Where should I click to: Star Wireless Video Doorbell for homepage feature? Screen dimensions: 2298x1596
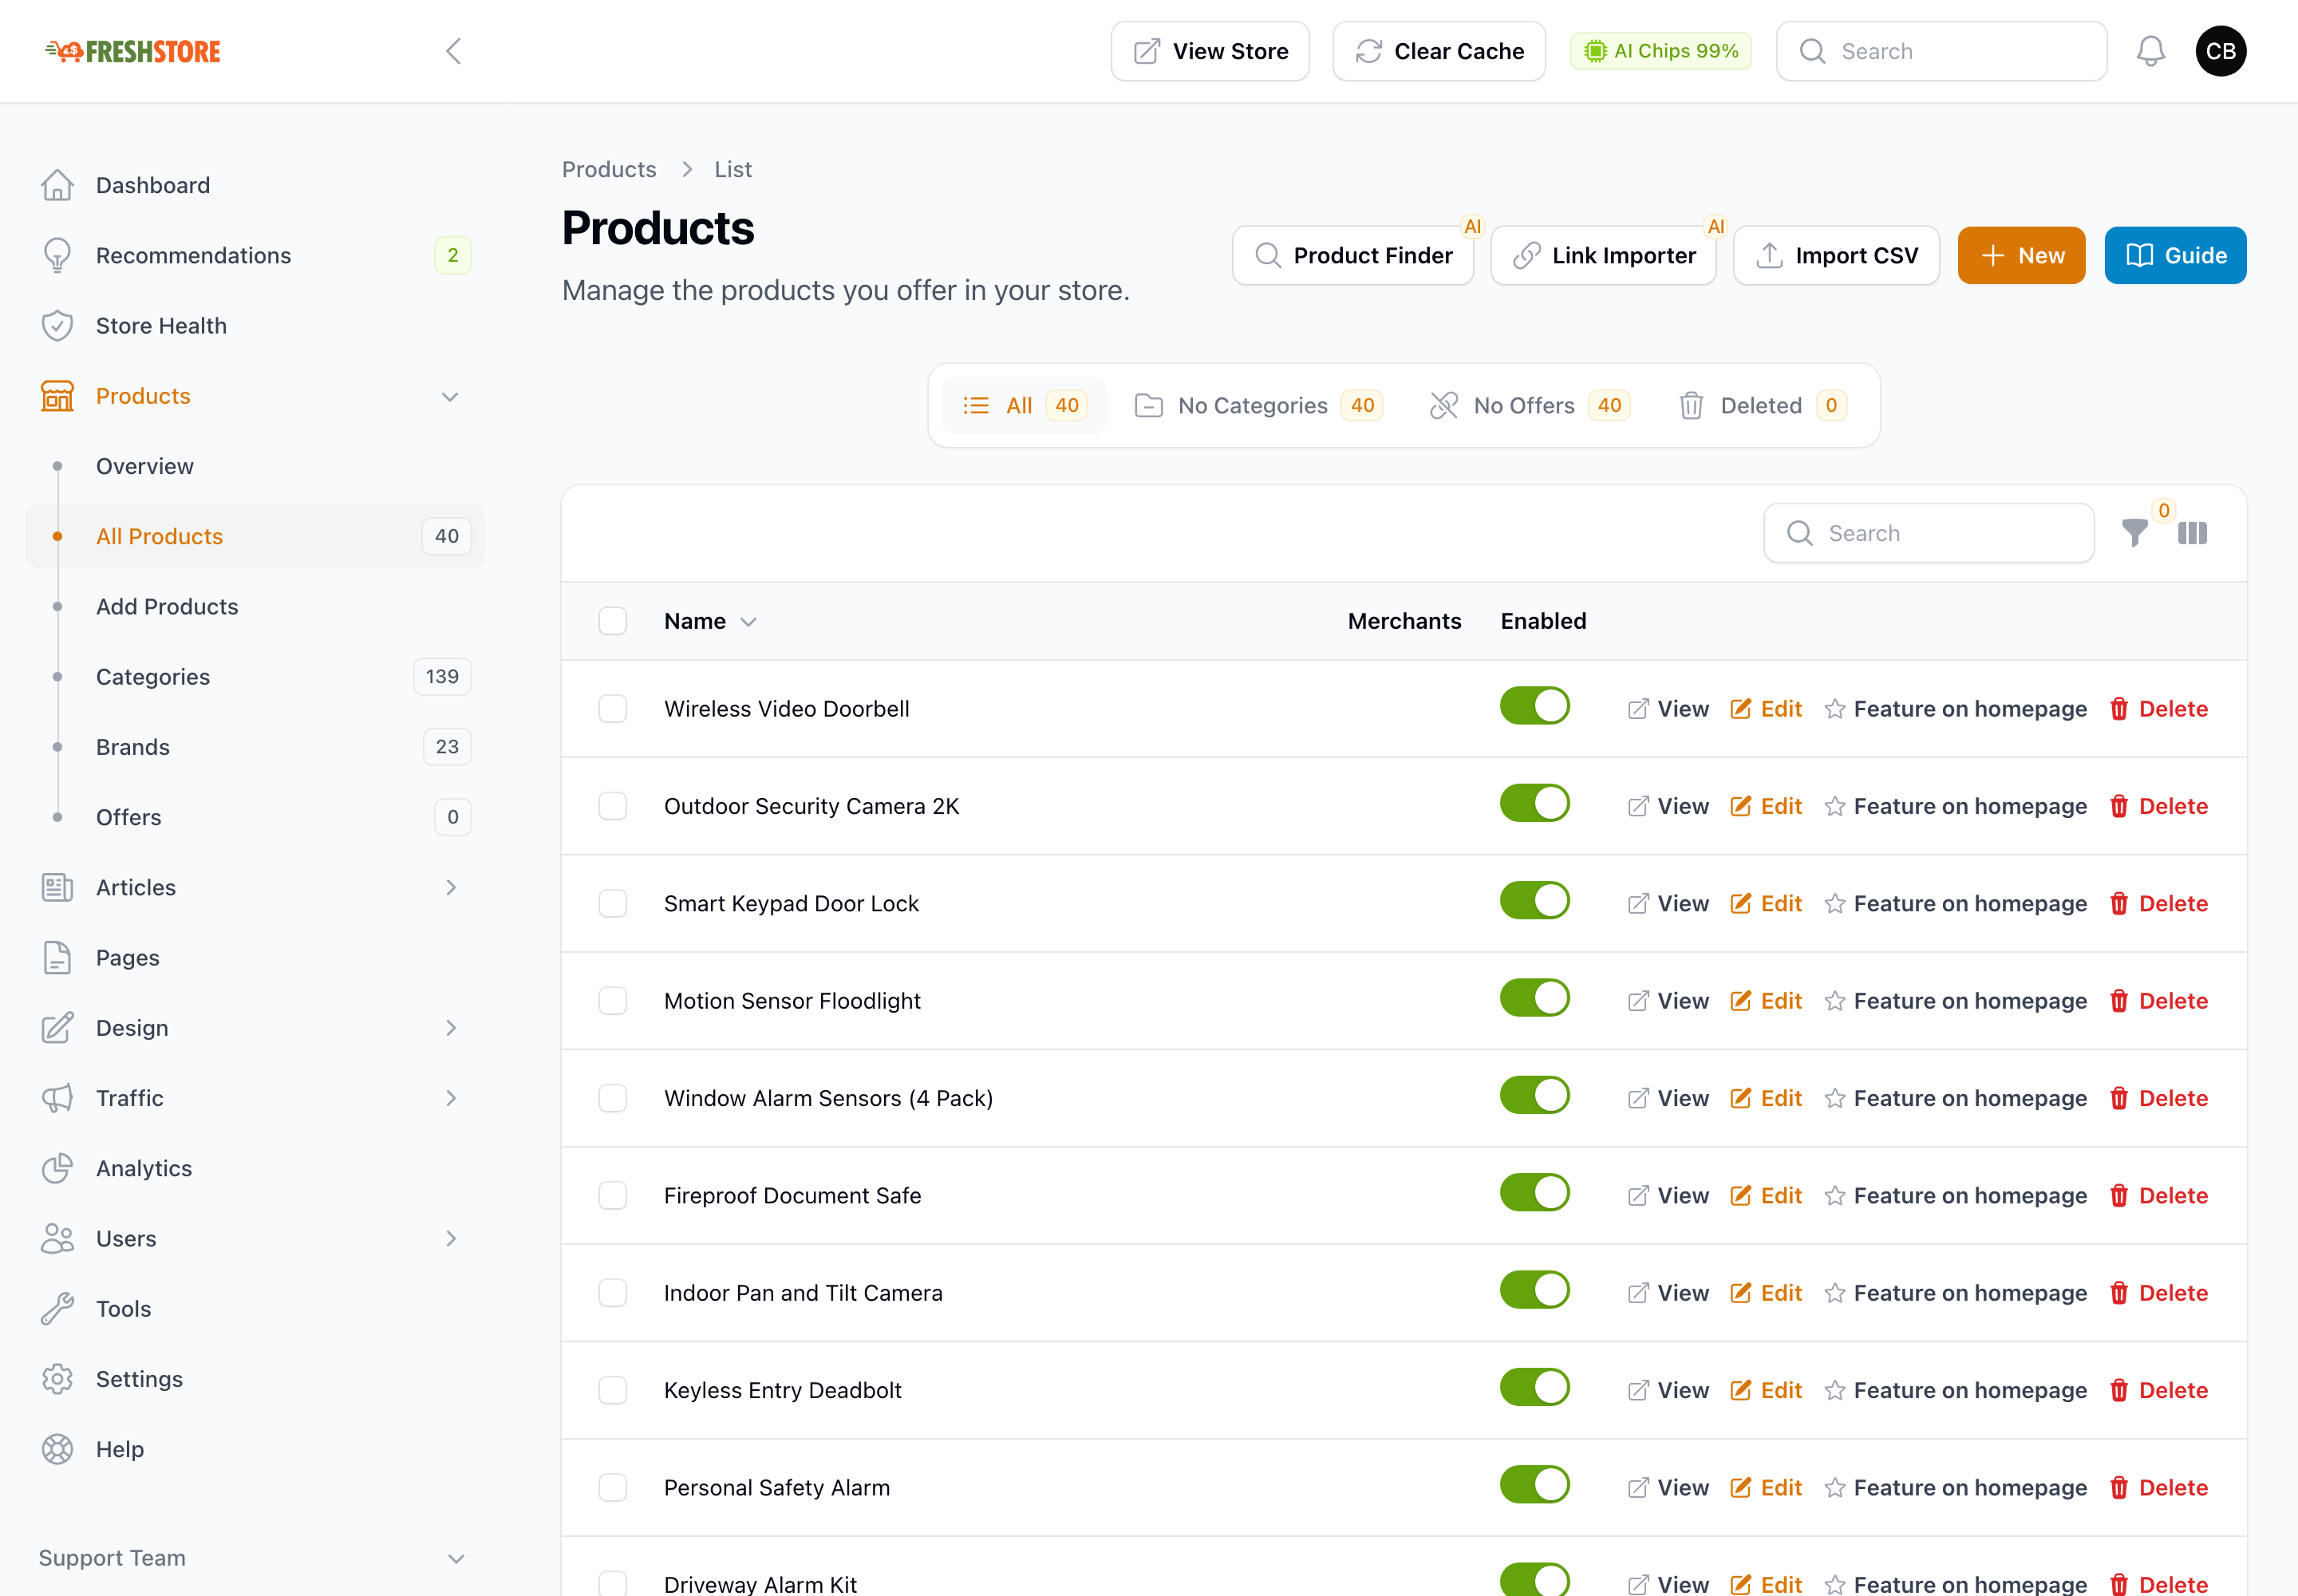[1955, 709]
